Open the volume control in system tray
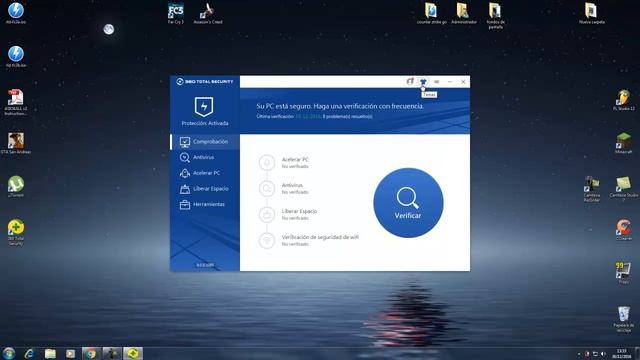 click(603, 354)
